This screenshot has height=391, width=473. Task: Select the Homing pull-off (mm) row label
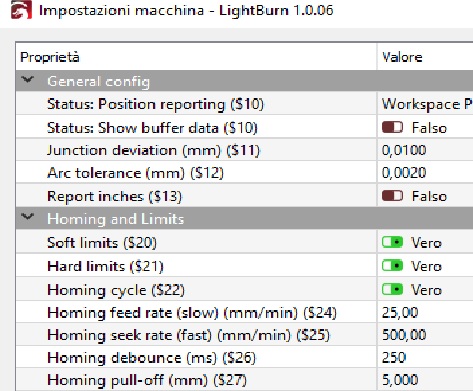147,380
